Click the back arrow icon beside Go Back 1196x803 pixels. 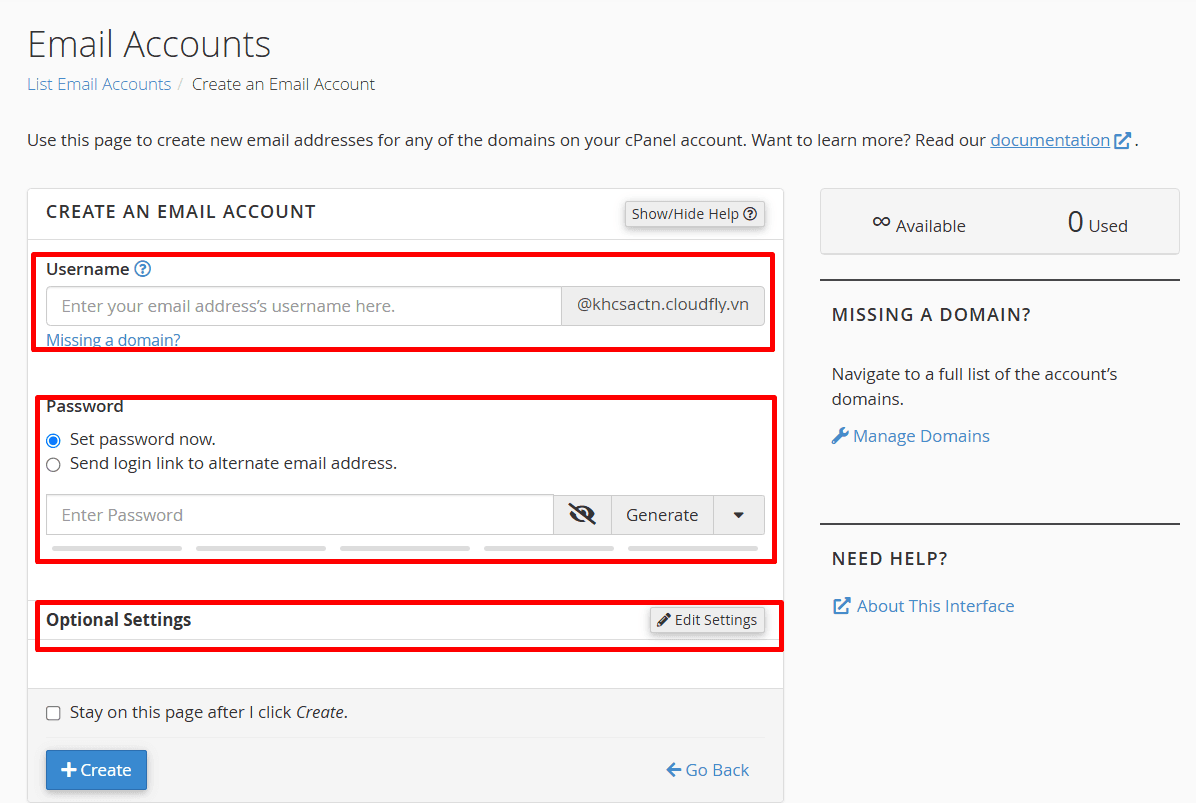pos(674,769)
